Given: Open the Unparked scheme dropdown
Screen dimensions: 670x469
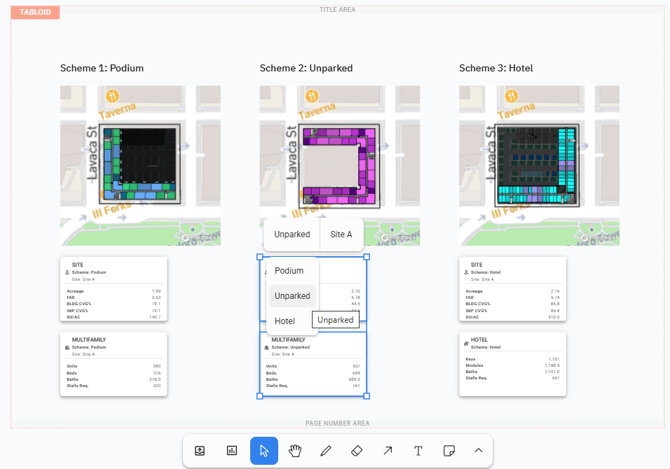Looking at the screenshot, I should pyautogui.click(x=292, y=234).
